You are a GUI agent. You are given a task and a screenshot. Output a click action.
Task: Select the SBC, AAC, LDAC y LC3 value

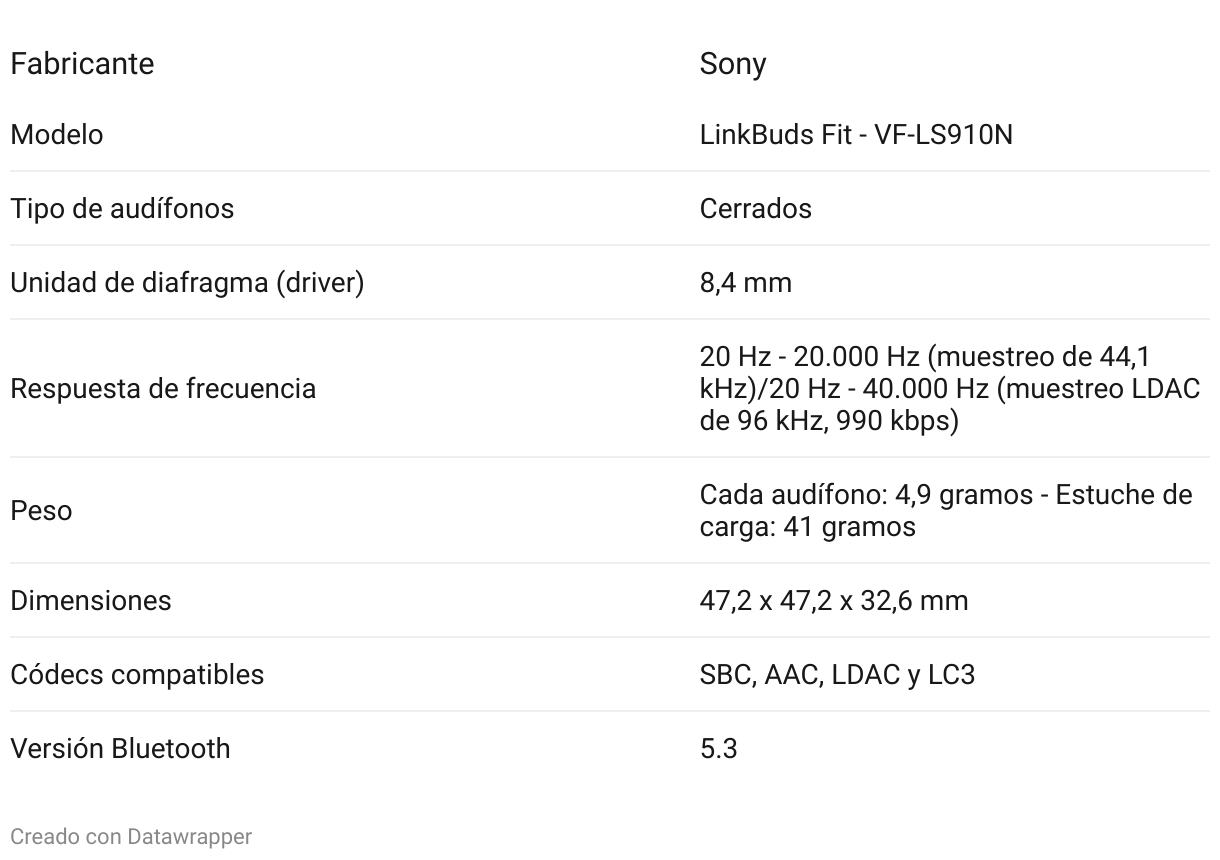(x=837, y=674)
